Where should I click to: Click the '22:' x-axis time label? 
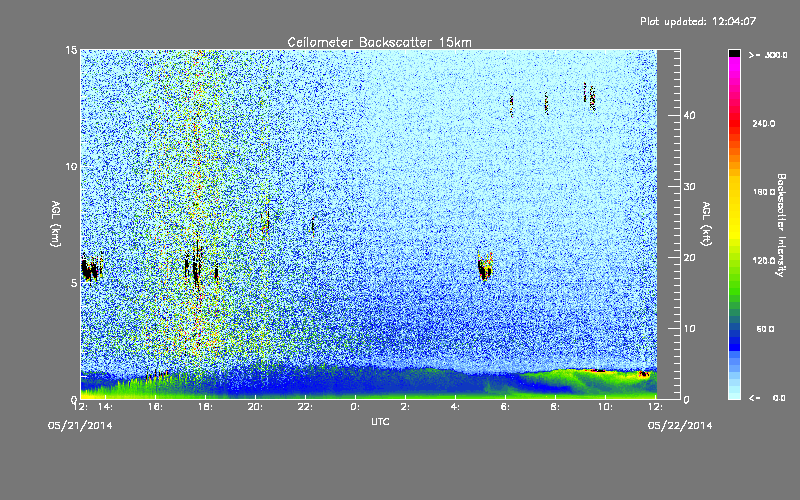click(x=306, y=407)
